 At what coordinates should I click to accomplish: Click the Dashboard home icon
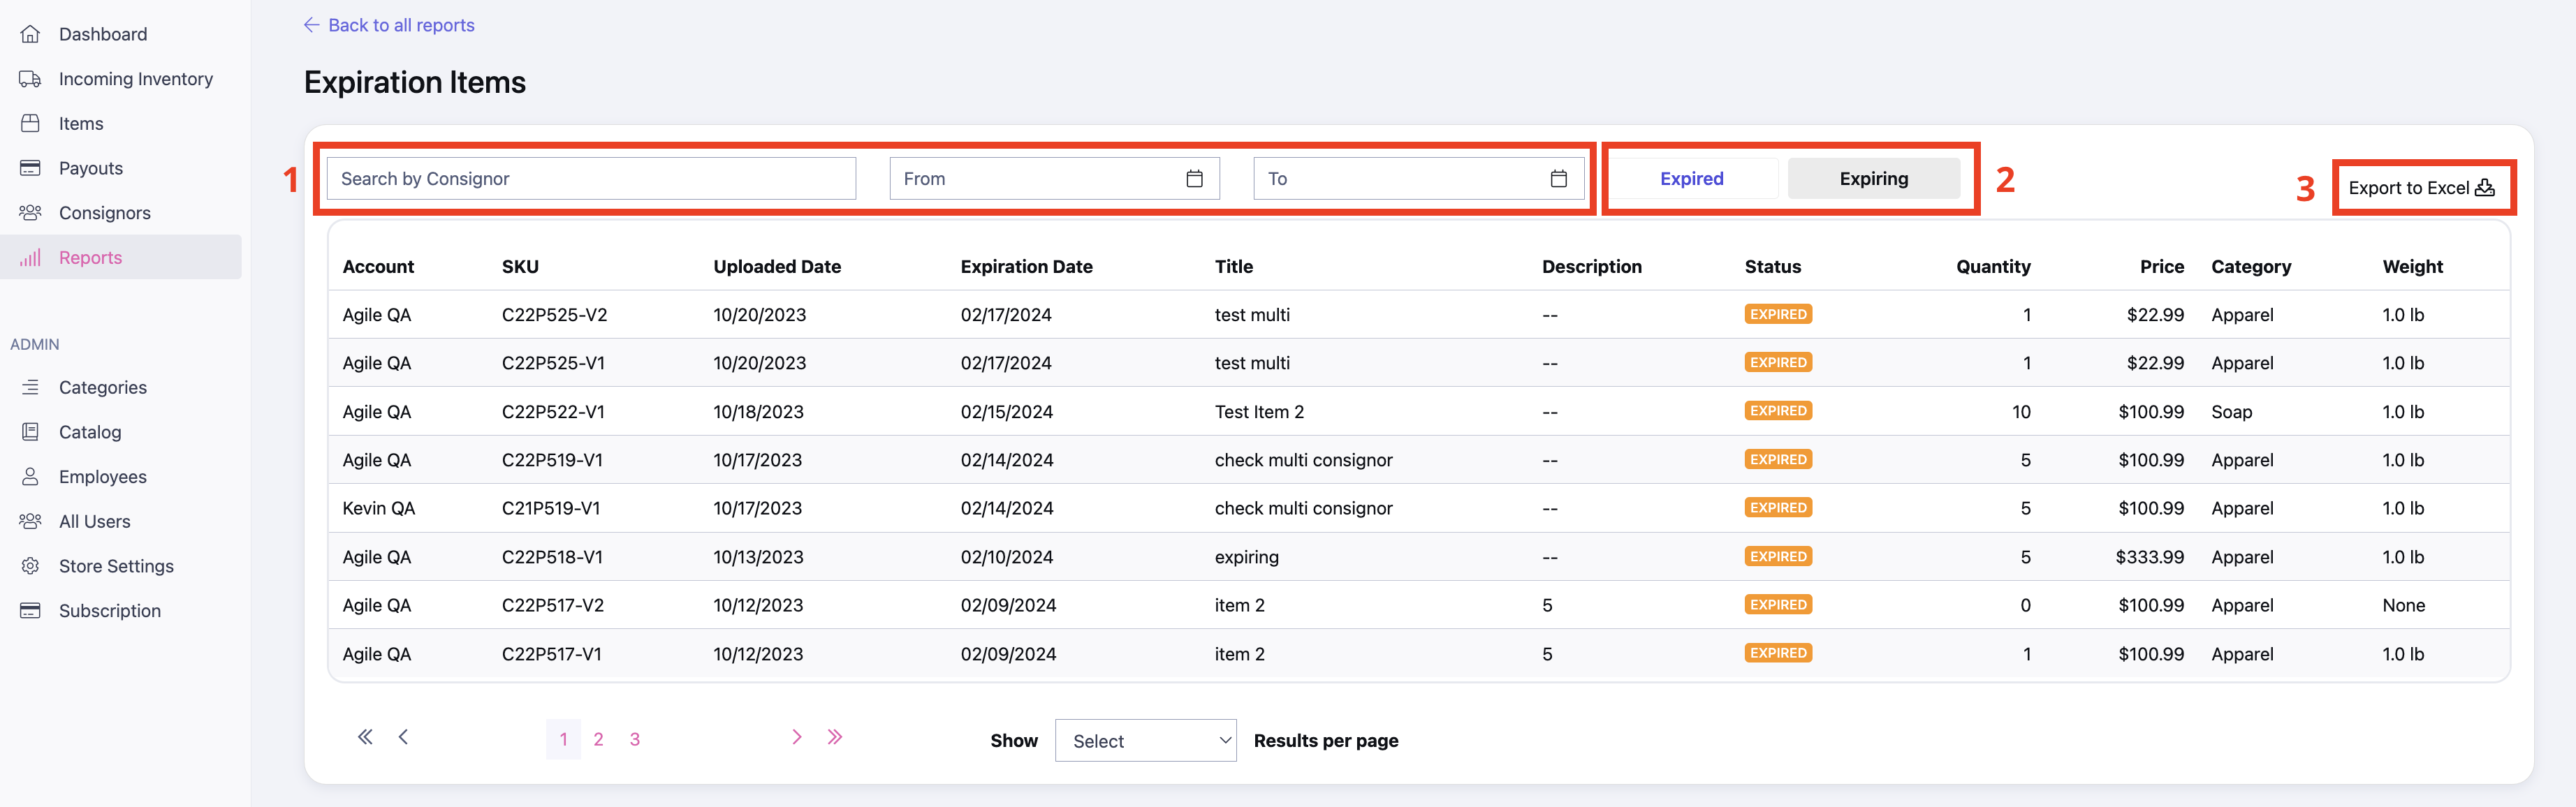30,34
